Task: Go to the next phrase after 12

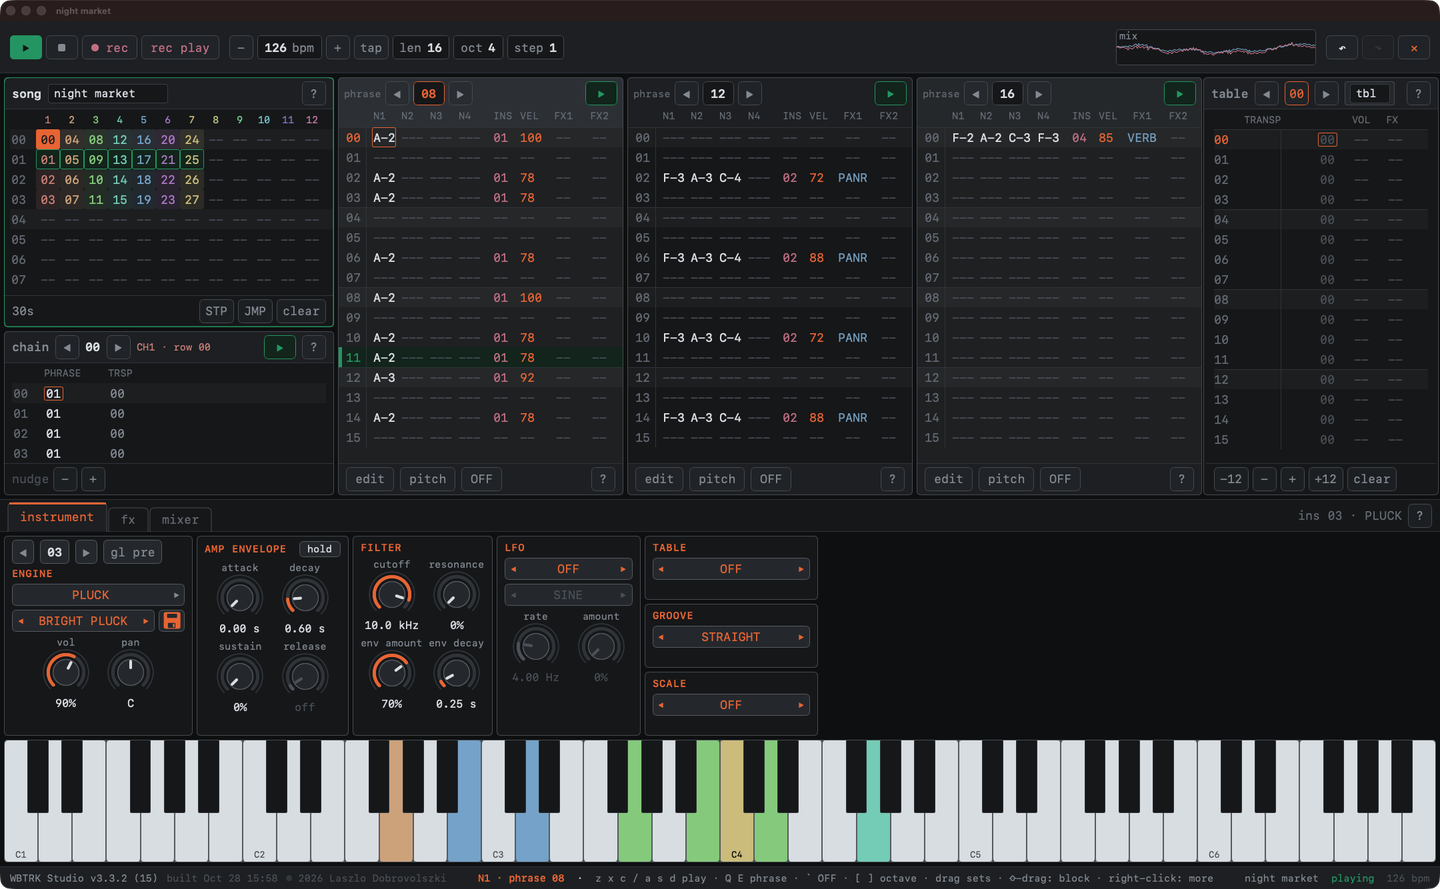Action: 749,94
